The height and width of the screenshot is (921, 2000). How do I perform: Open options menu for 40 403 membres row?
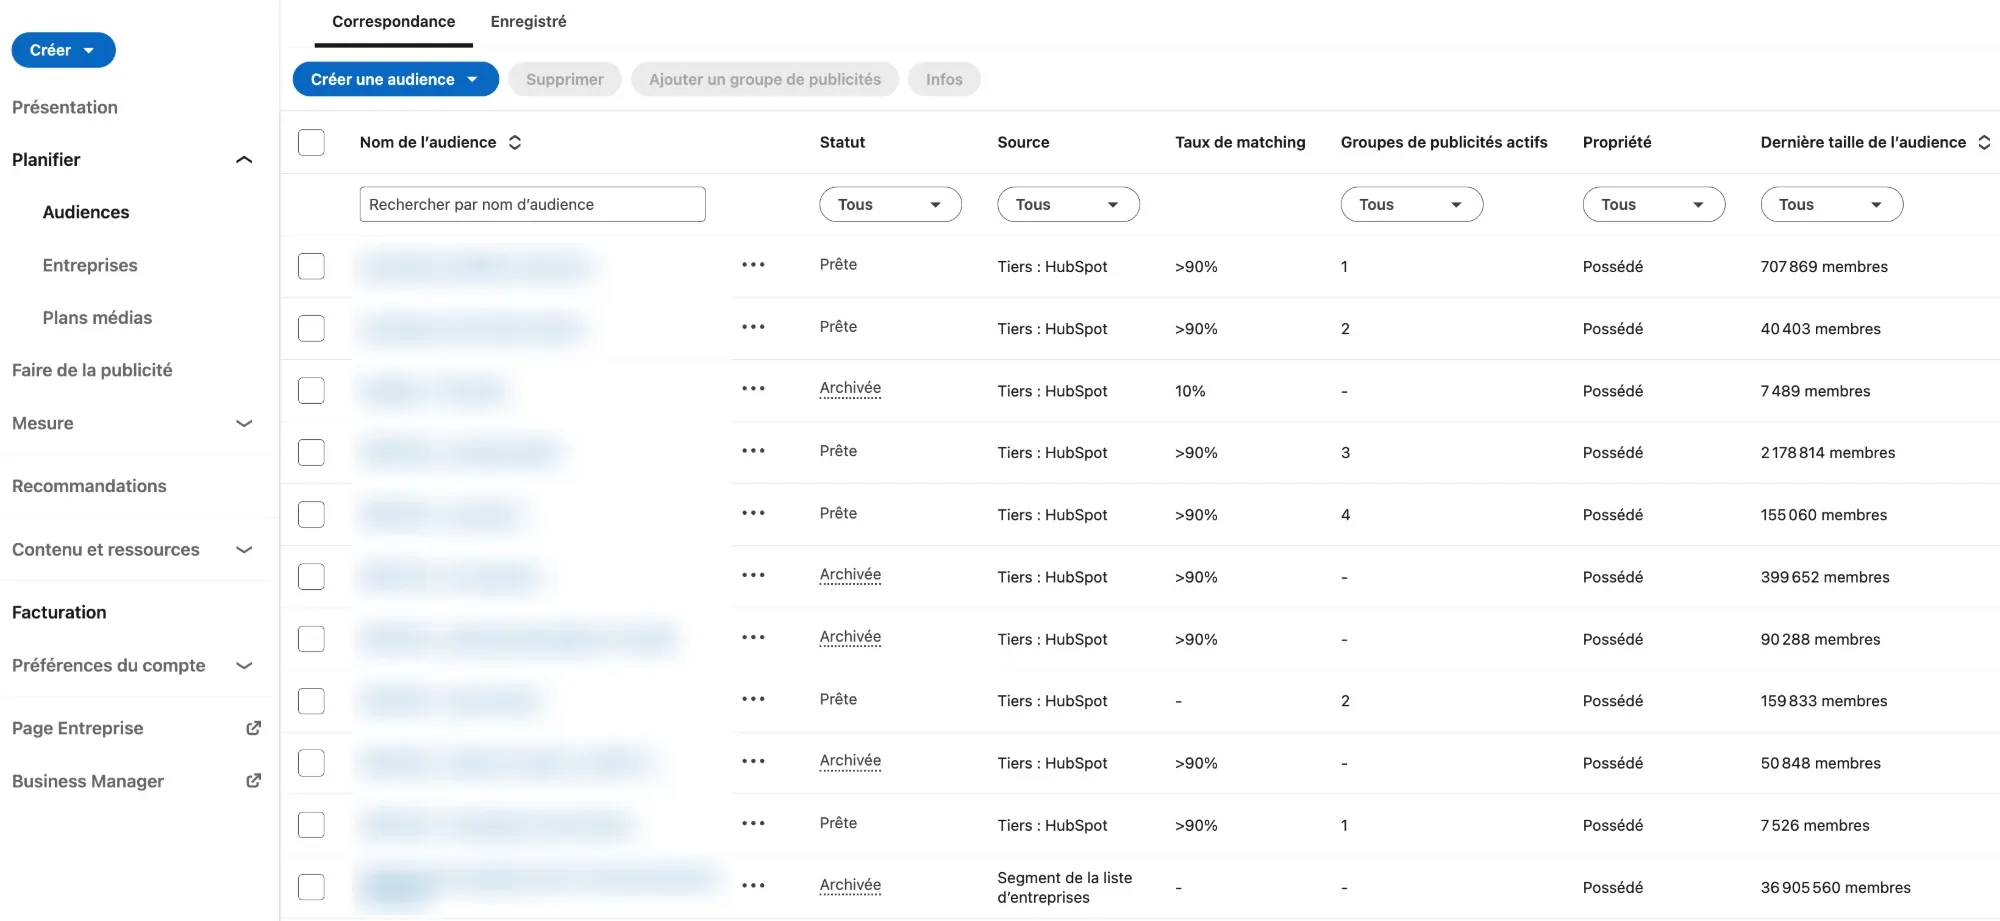coord(753,327)
